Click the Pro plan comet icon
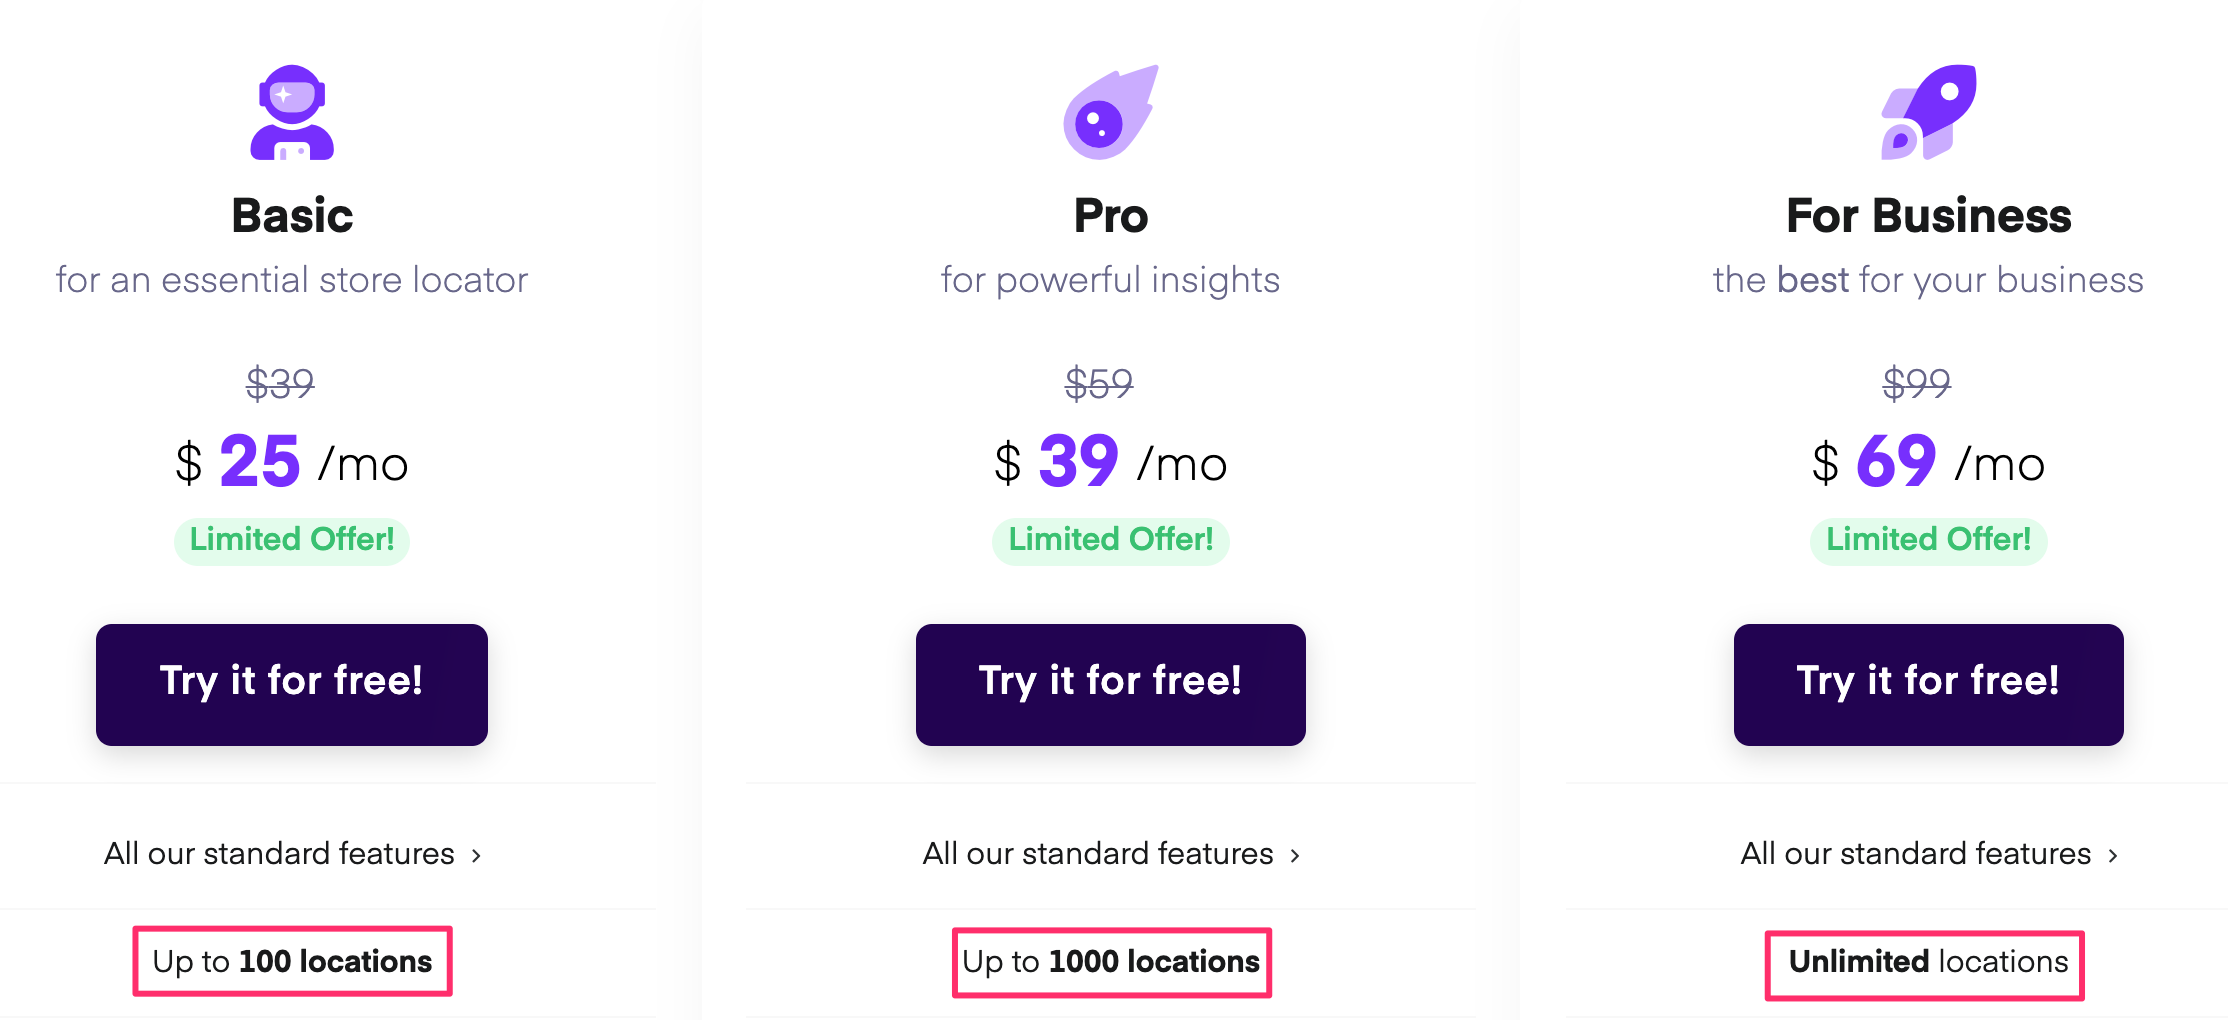 tap(1110, 113)
